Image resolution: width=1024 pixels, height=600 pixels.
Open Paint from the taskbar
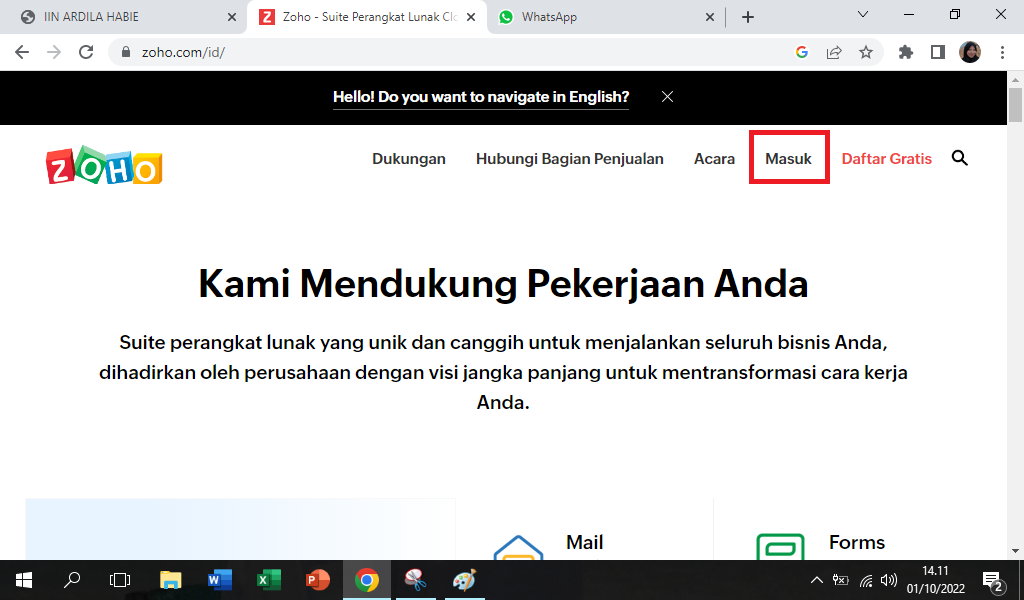(464, 580)
